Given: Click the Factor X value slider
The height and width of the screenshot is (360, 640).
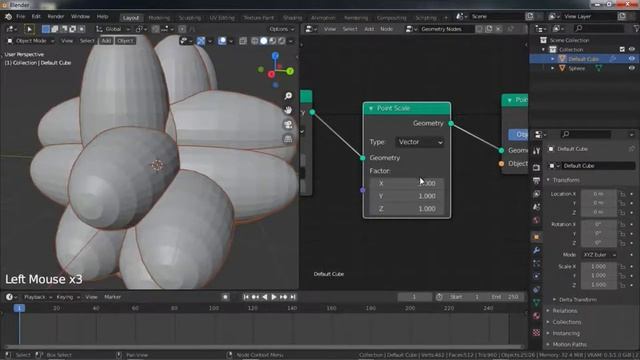Looking at the screenshot, I should tap(407, 183).
